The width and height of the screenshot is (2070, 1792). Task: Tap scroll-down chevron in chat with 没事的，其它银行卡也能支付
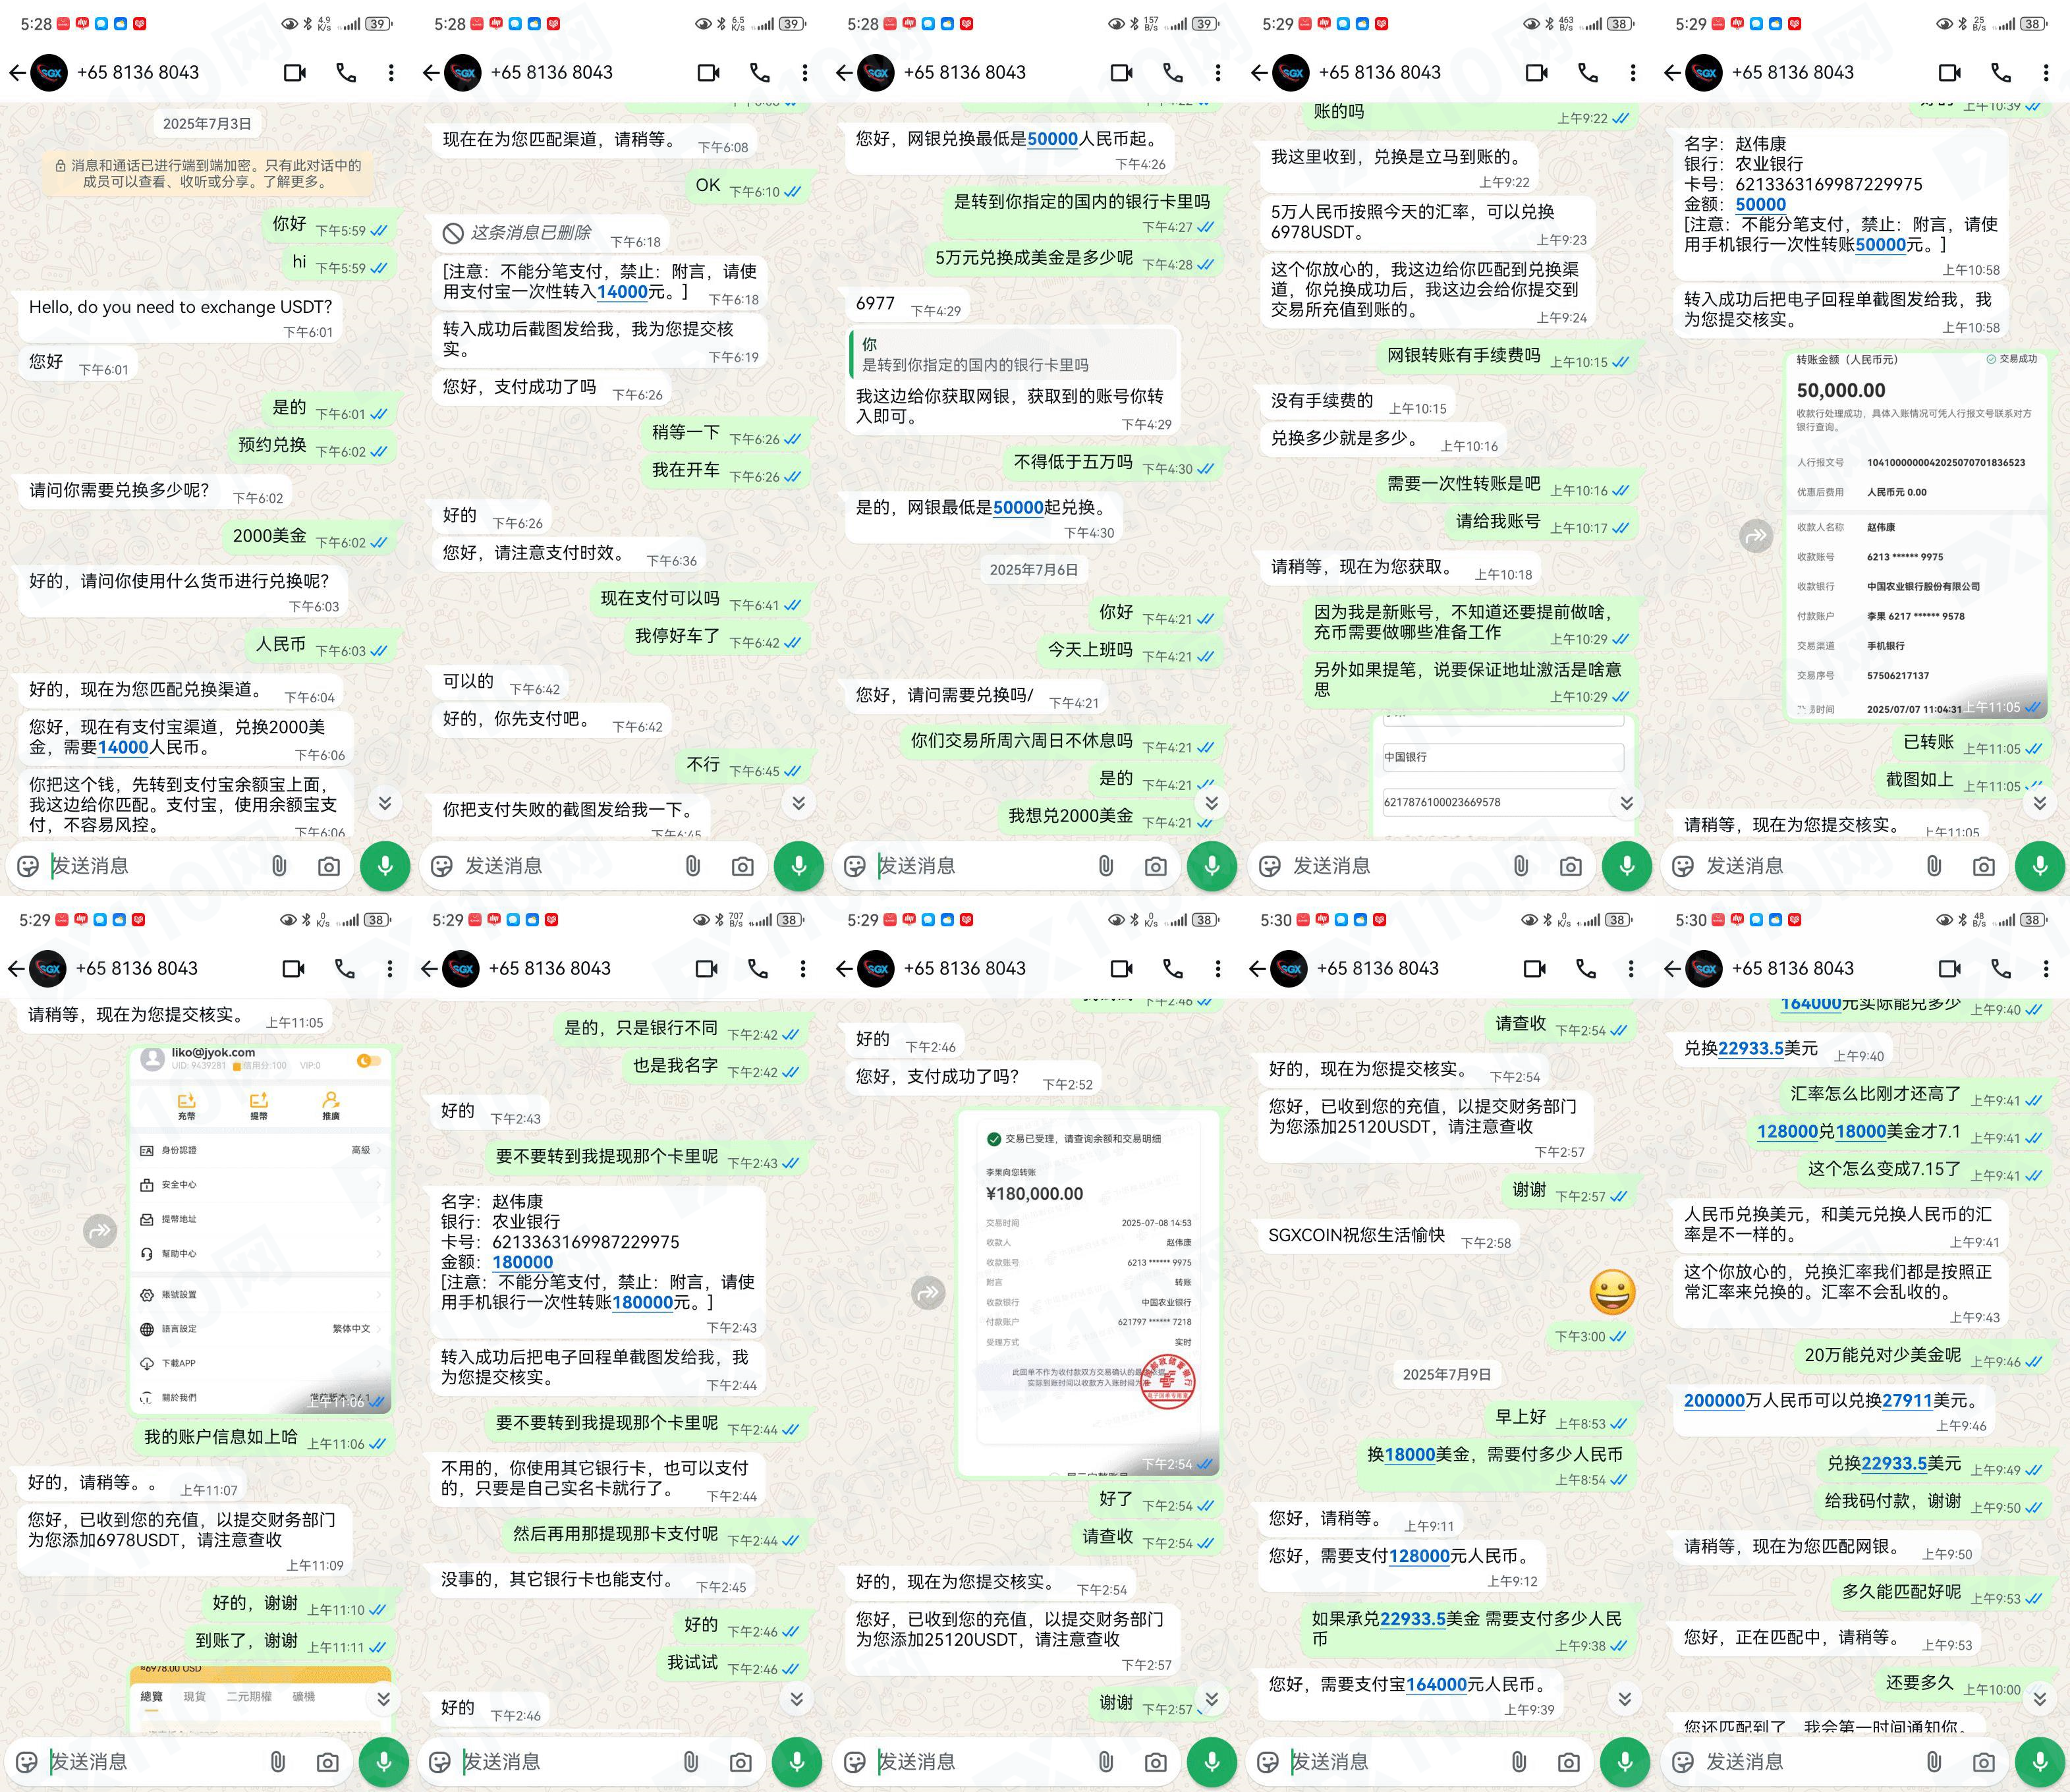(x=796, y=1699)
